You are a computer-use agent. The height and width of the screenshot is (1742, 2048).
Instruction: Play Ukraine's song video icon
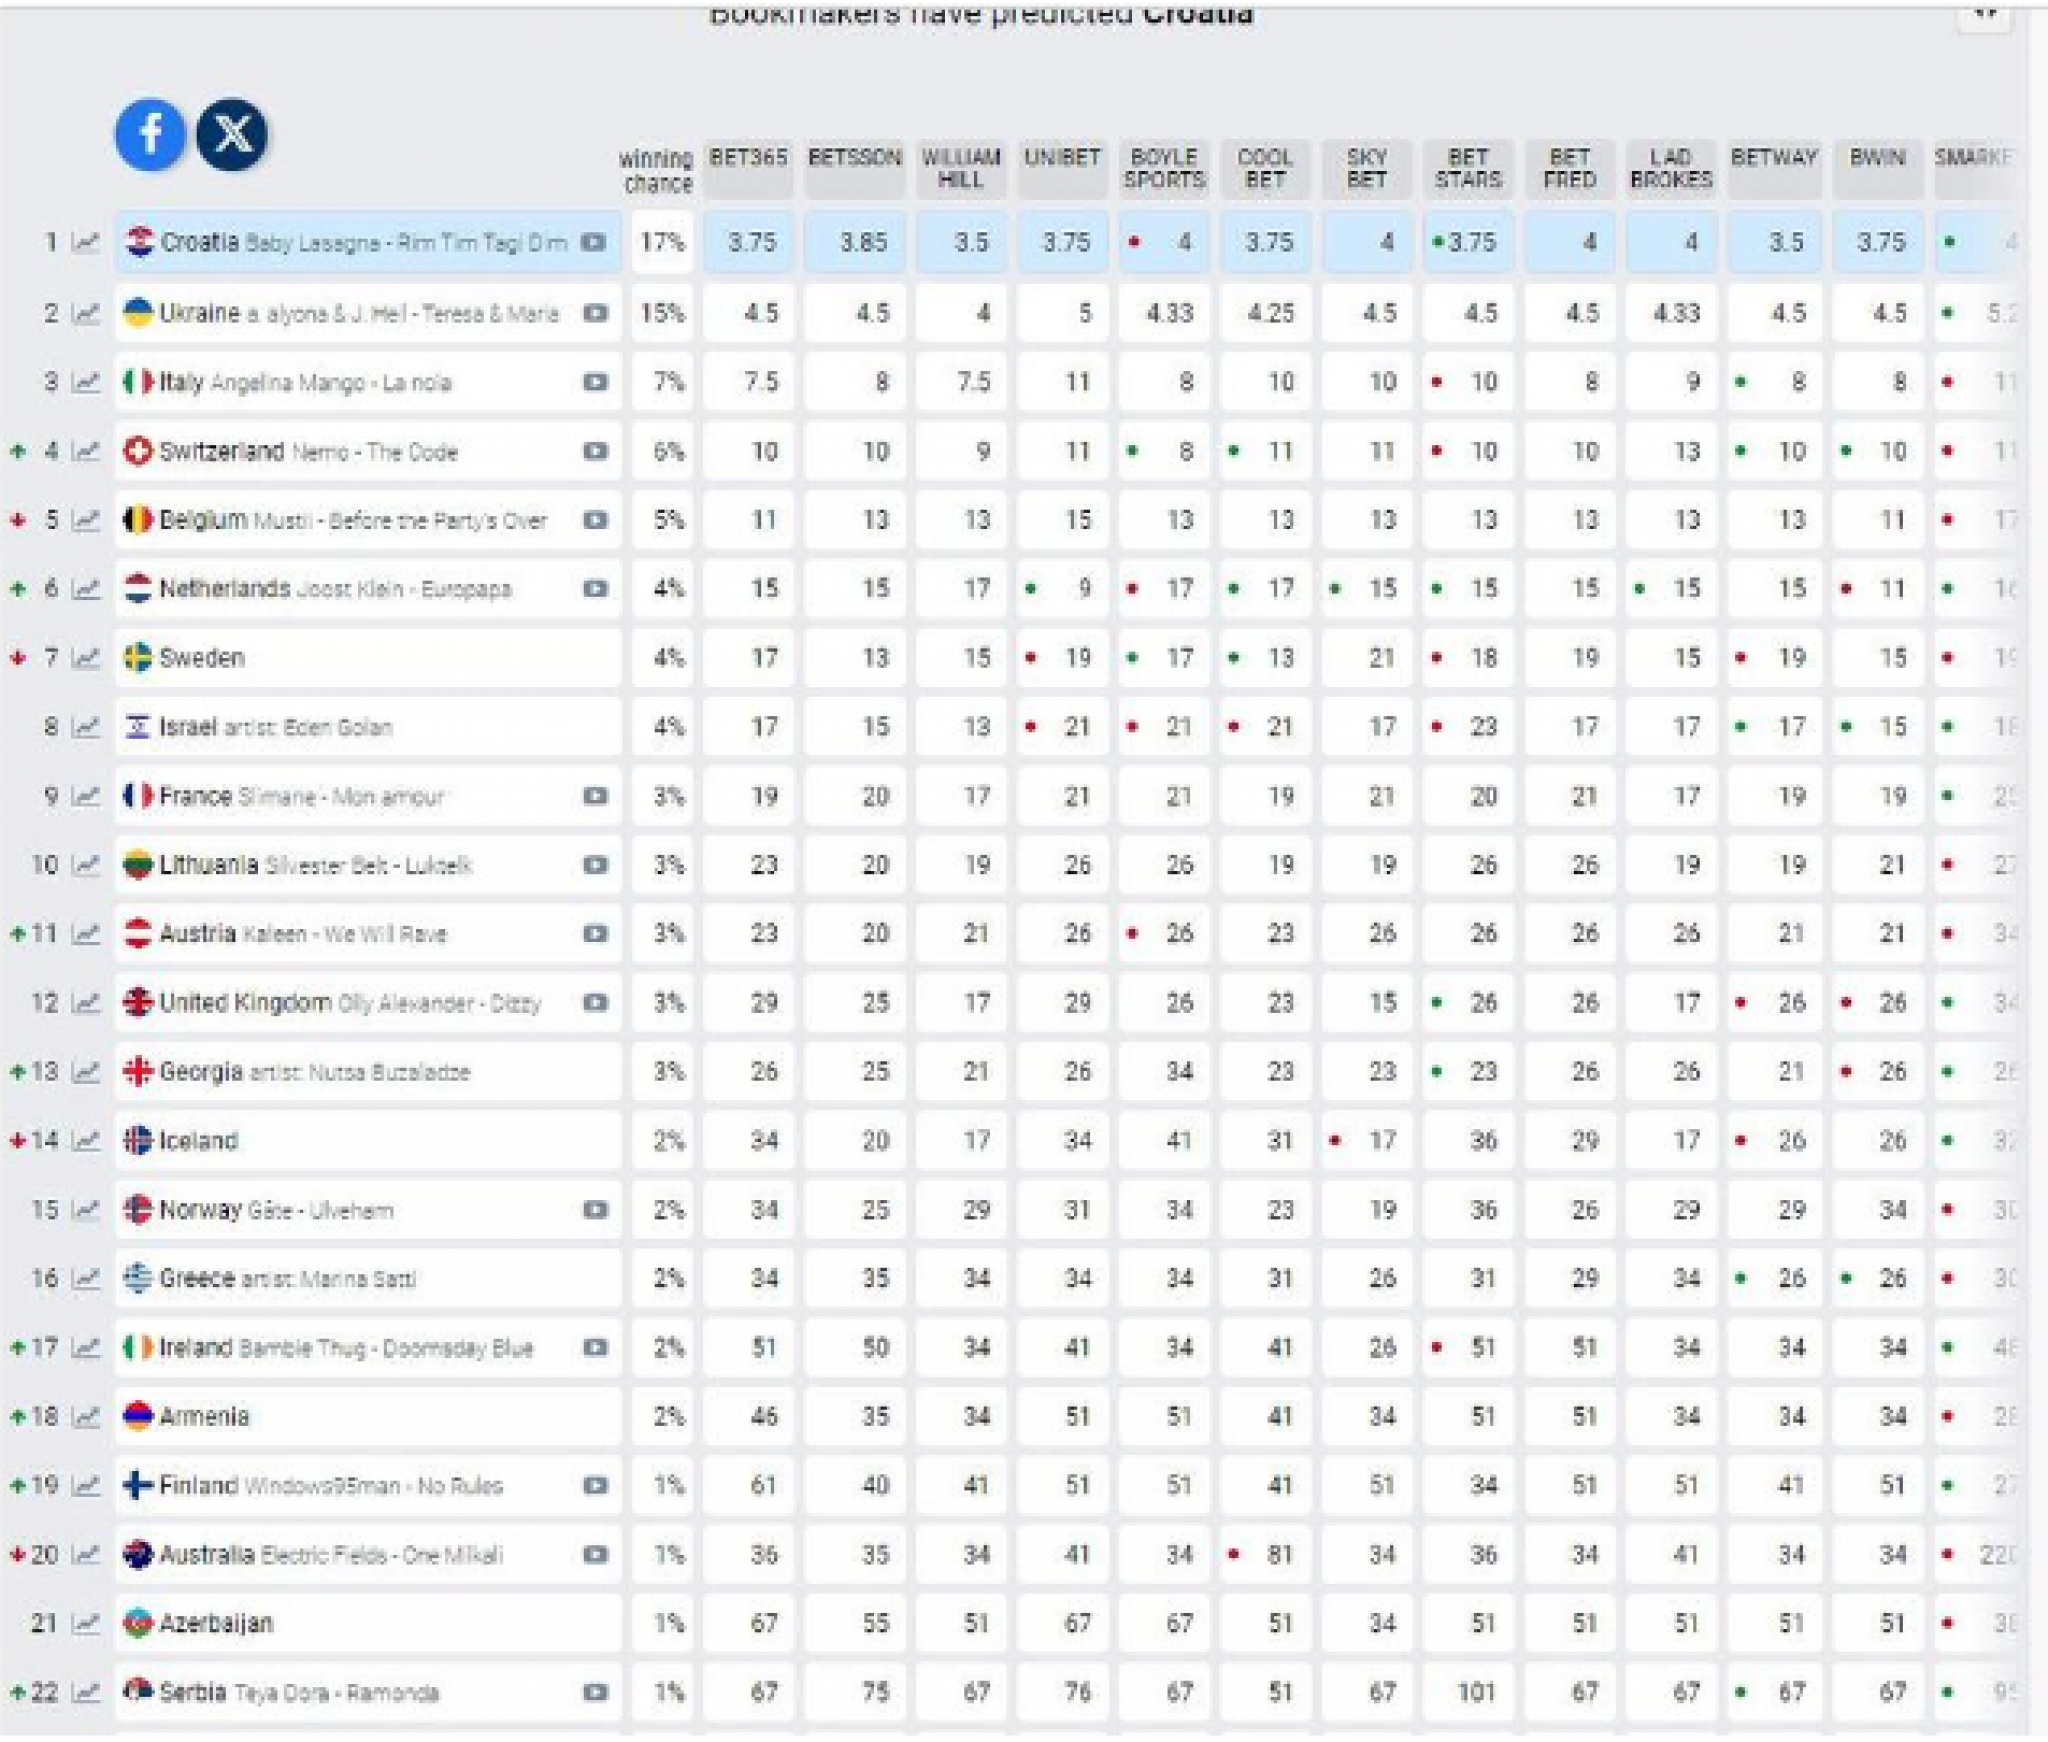[x=595, y=313]
